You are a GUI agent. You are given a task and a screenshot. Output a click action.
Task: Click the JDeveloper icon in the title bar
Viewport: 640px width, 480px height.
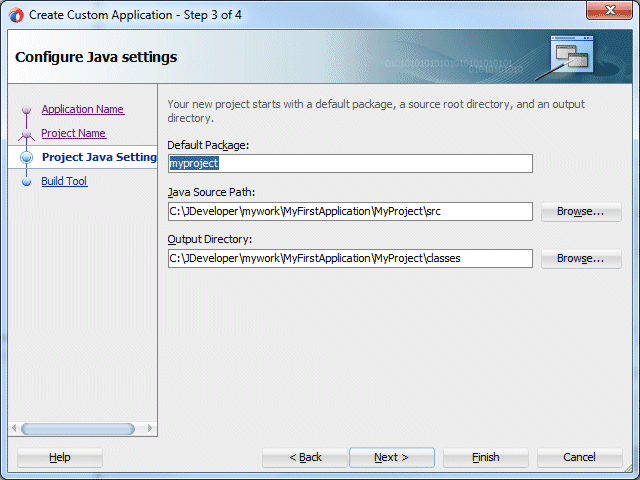(x=16, y=16)
